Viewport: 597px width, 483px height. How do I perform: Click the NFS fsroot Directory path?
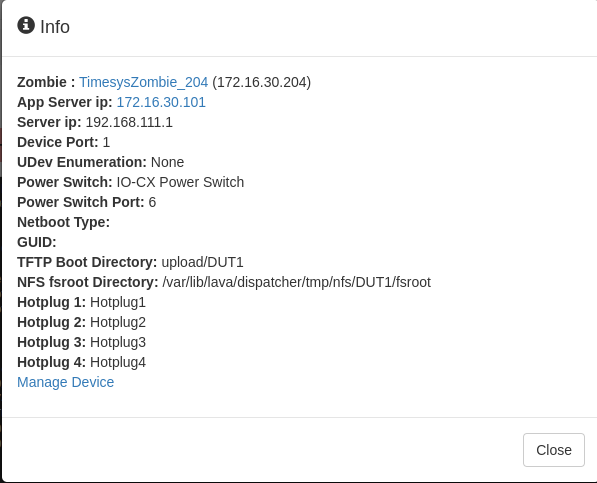[296, 282]
